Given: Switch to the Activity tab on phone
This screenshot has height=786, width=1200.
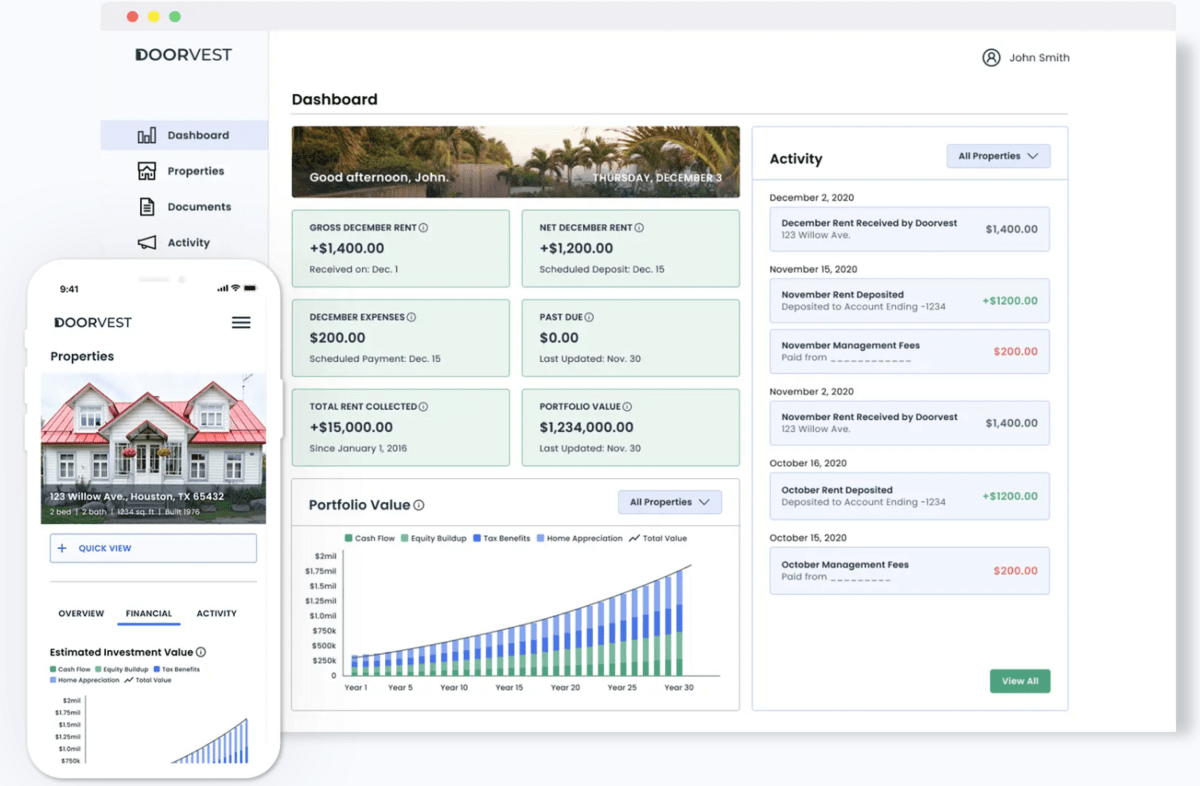Looking at the screenshot, I should point(216,613).
